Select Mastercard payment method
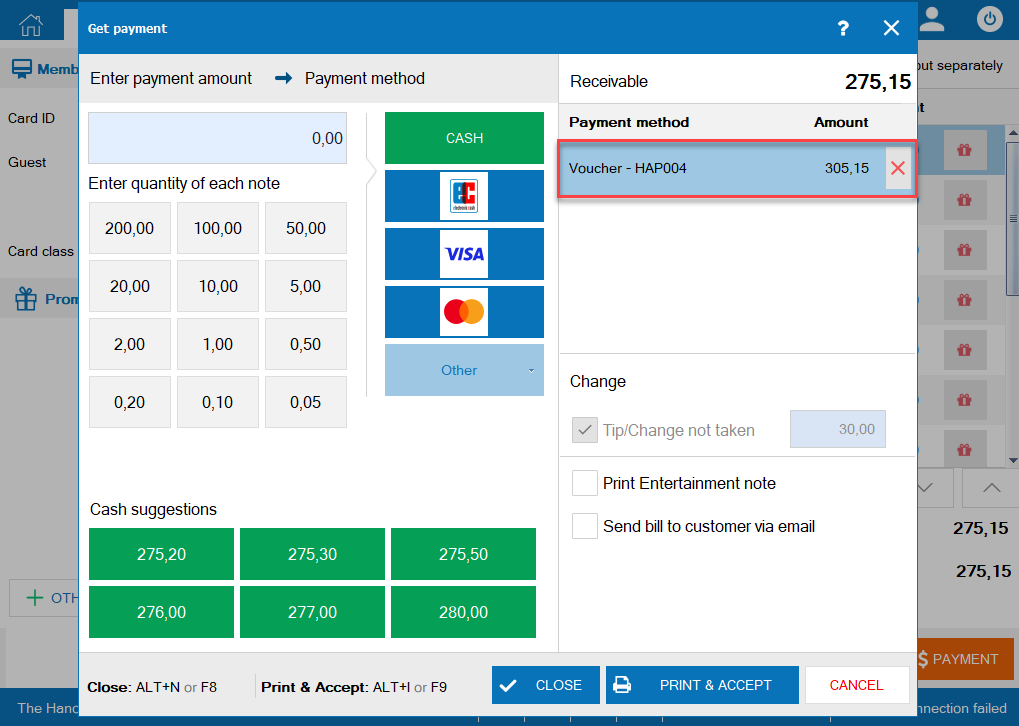1019x726 pixels. [464, 312]
